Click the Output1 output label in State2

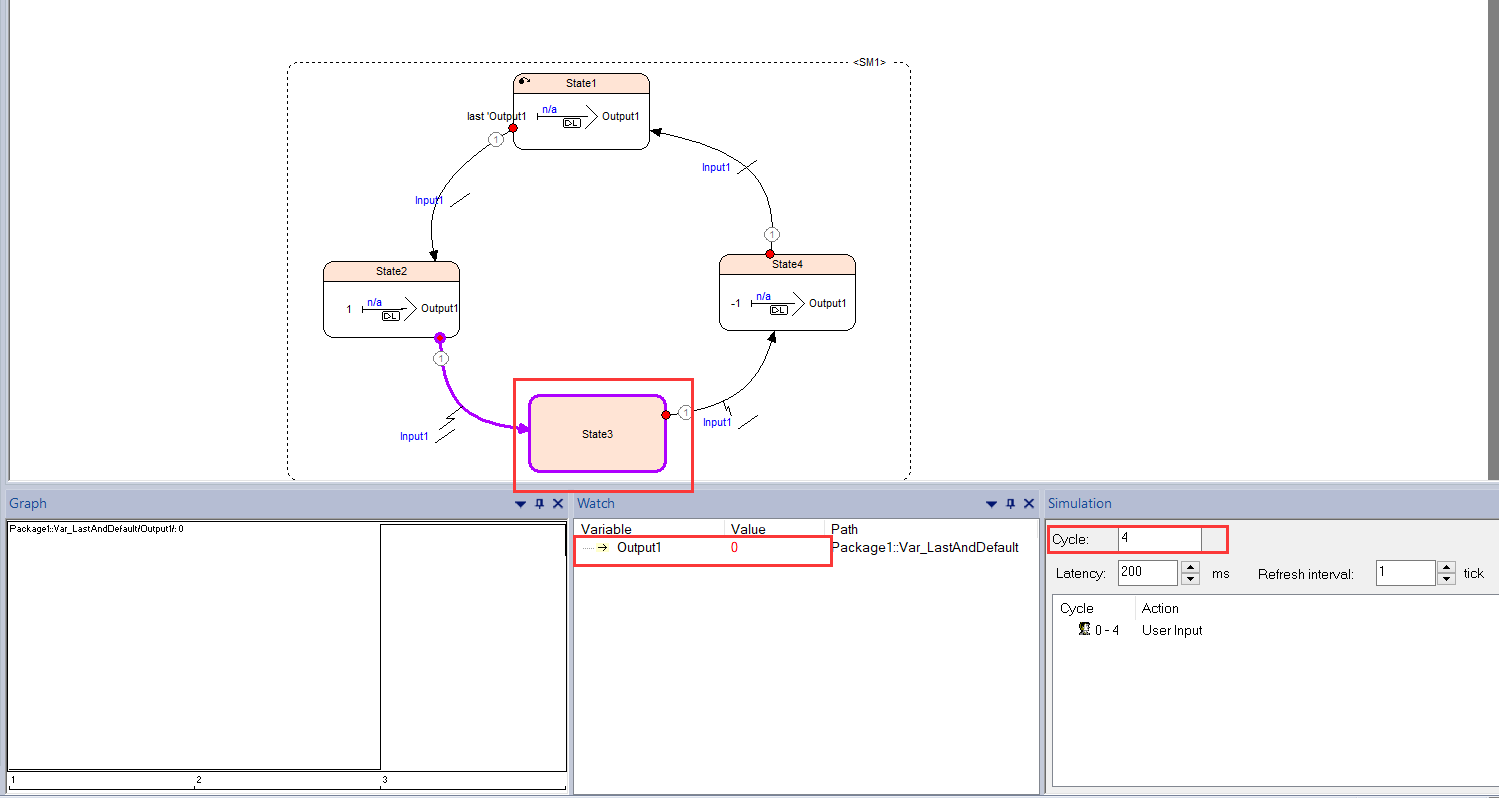coord(439,308)
